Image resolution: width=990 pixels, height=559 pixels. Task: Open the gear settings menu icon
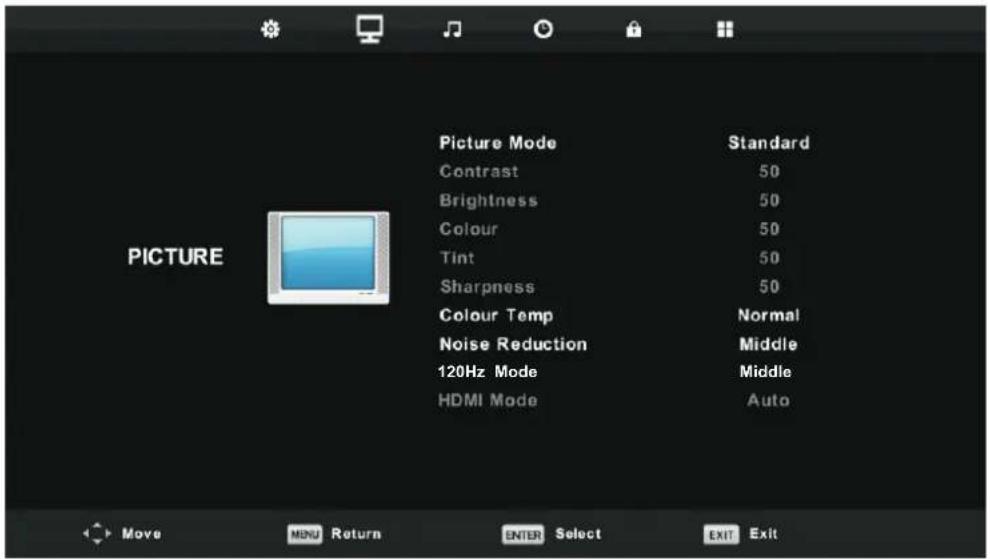point(270,29)
